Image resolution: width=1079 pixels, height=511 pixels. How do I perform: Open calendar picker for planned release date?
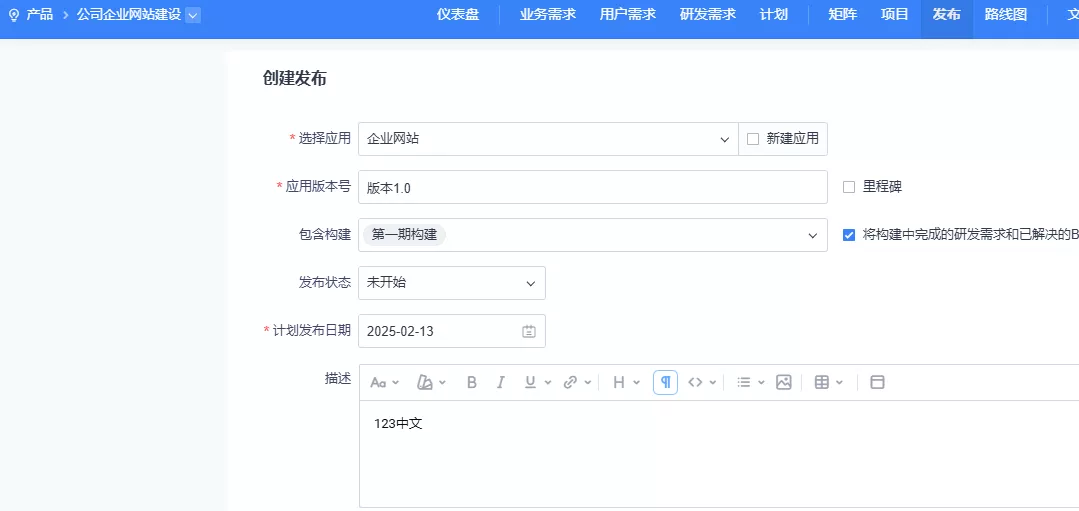click(x=529, y=331)
